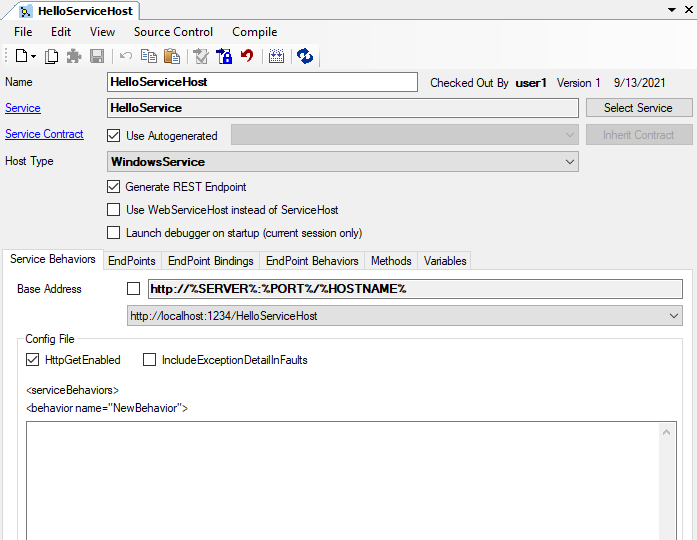Switch to the Variables tab

pos(445,261)
